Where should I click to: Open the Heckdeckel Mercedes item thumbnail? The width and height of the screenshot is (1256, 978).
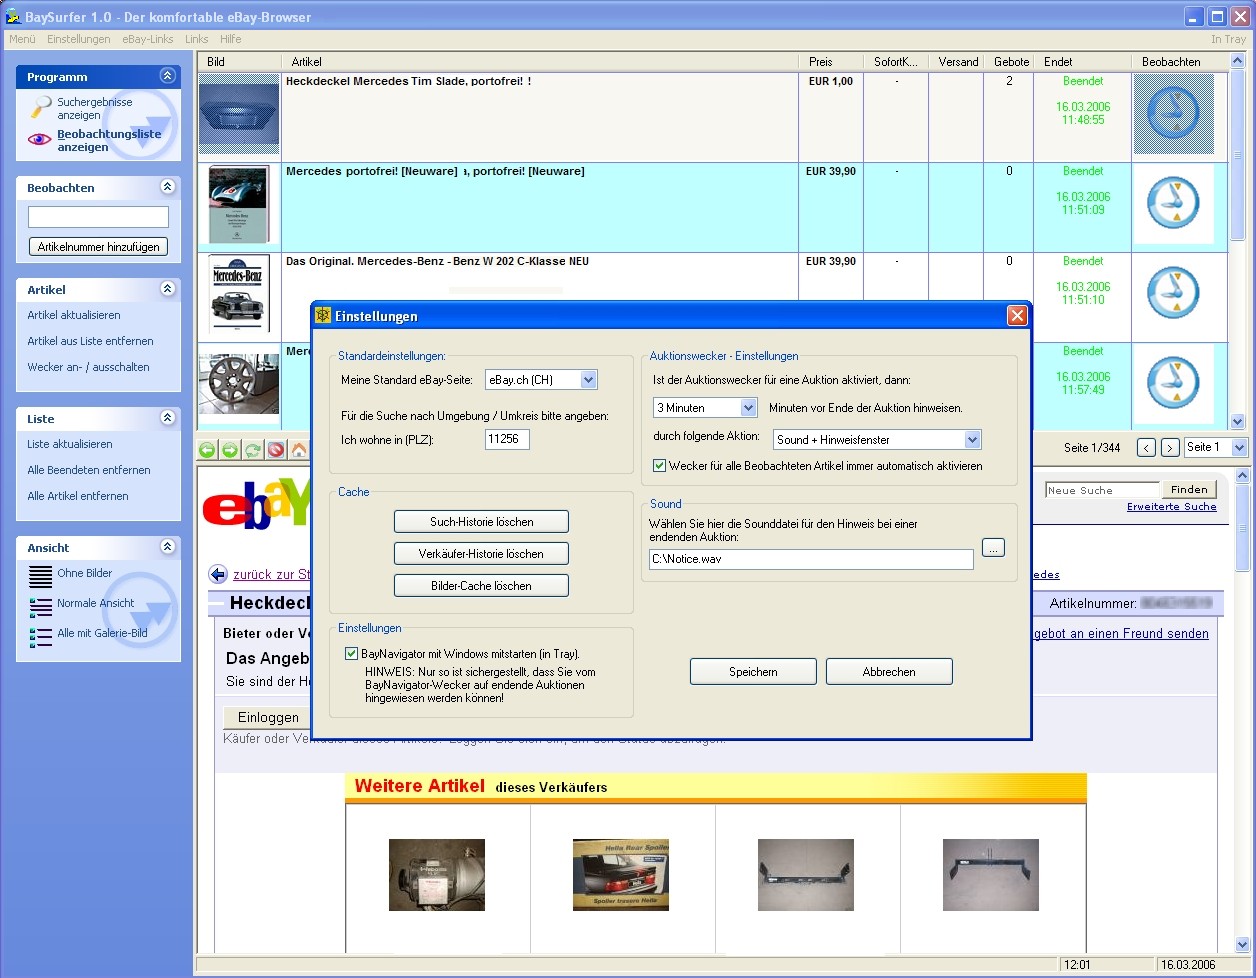239,113
